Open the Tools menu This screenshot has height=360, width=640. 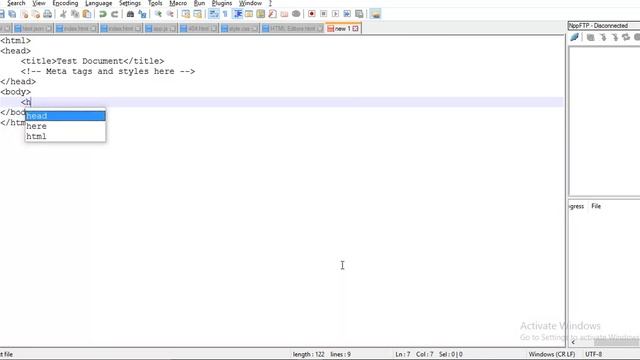coord(155,3)
